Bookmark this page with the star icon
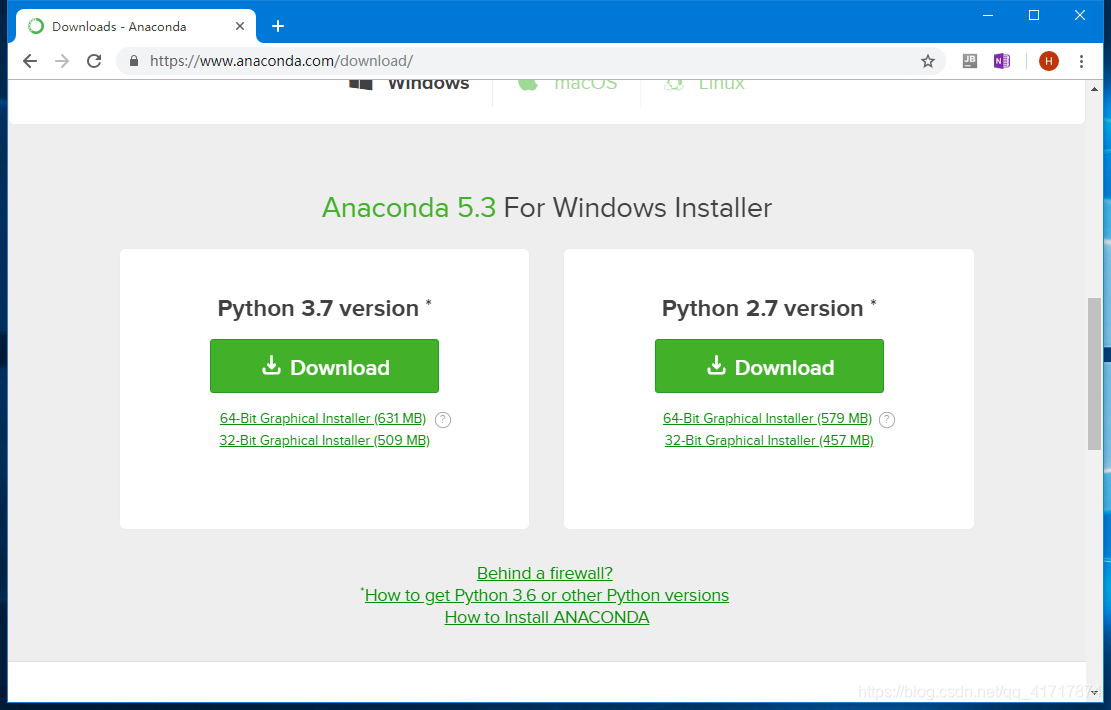This screenshot has width=1111, height=710. pos(927,61)
